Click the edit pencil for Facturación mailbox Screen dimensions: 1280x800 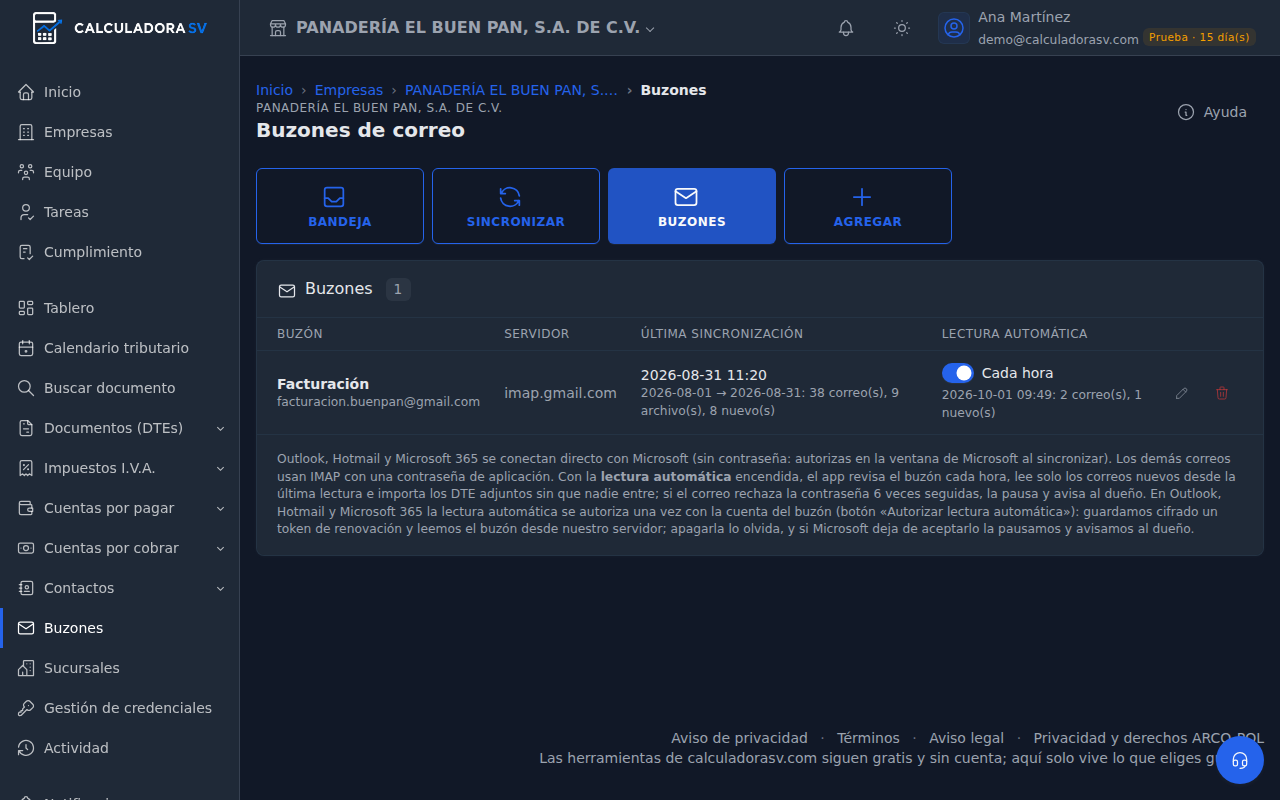[1182, 393]
